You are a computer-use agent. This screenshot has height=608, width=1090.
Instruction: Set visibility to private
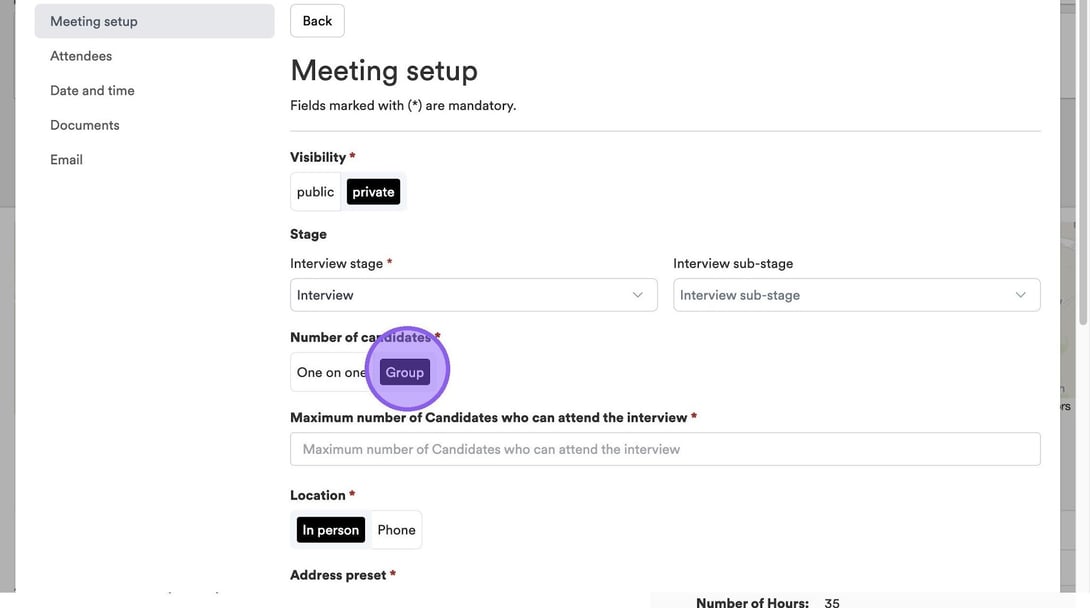373,192
